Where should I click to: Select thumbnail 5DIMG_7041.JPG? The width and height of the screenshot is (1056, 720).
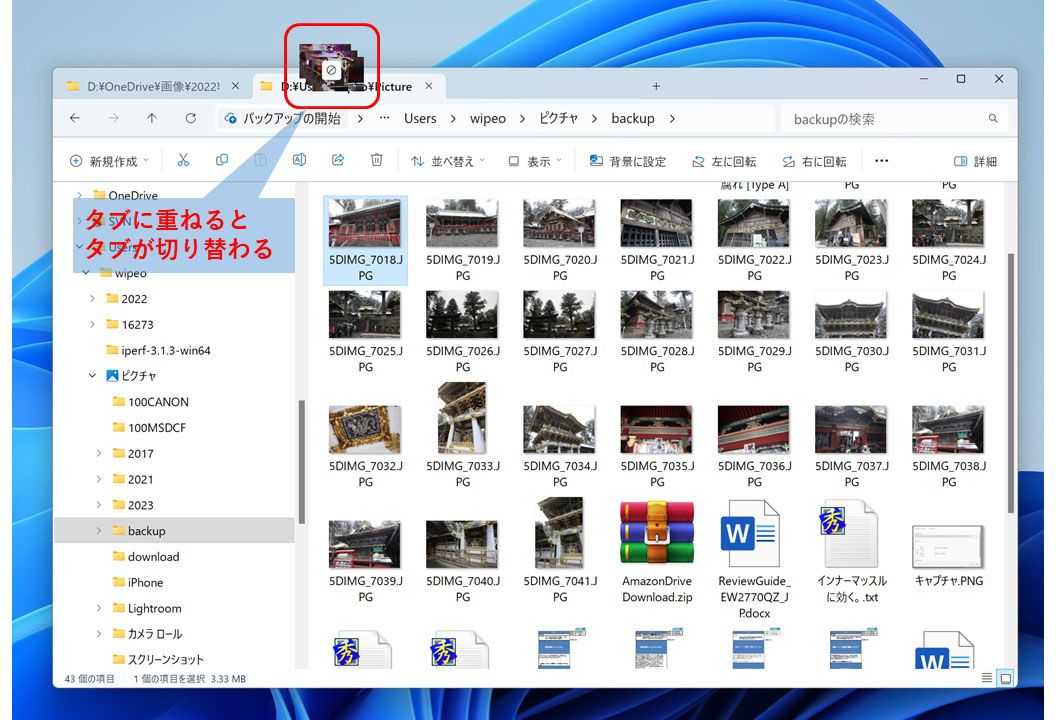click(560, 550)
